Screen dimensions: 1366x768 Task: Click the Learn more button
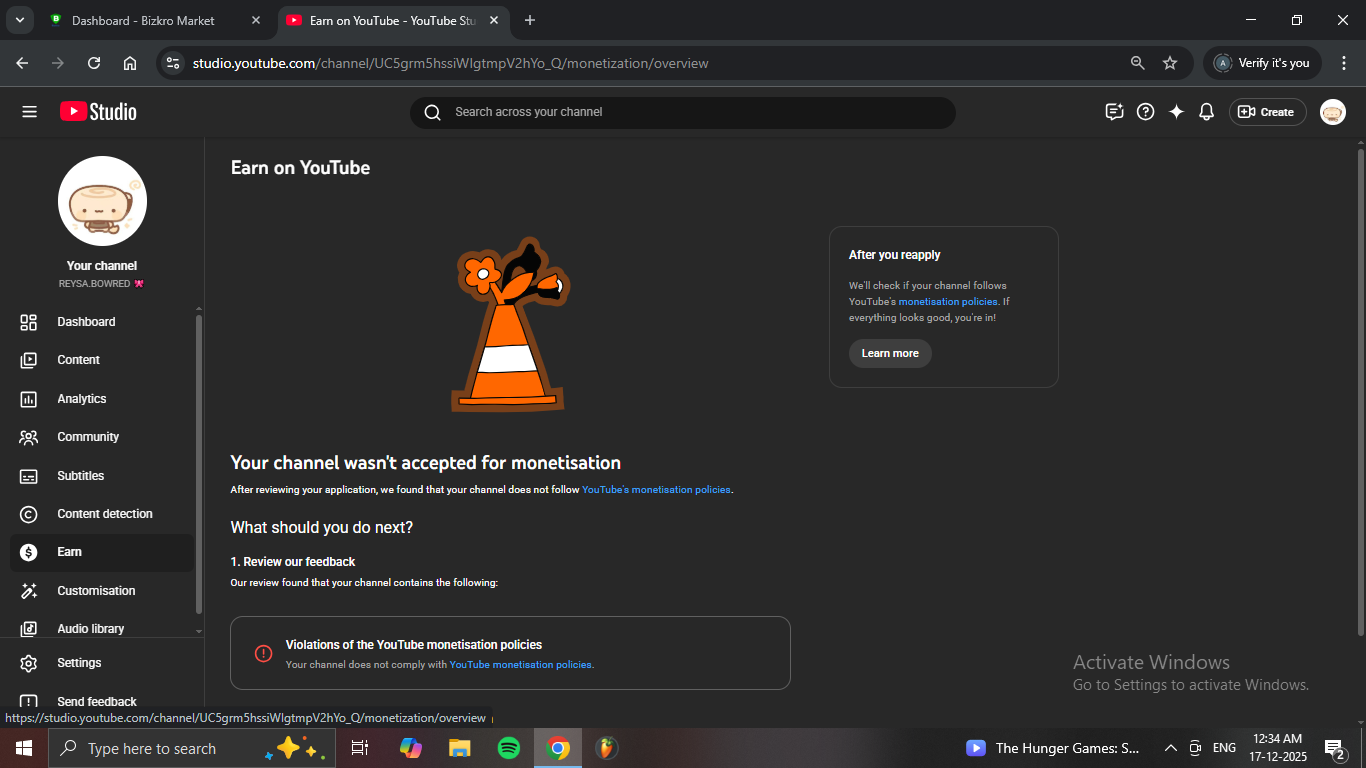point(890,353)
